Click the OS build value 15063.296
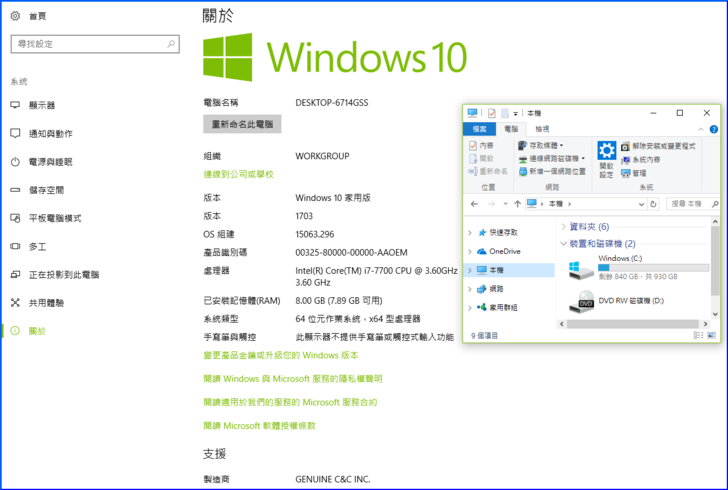This screenshot has width=728, height=490. [315, 234]
